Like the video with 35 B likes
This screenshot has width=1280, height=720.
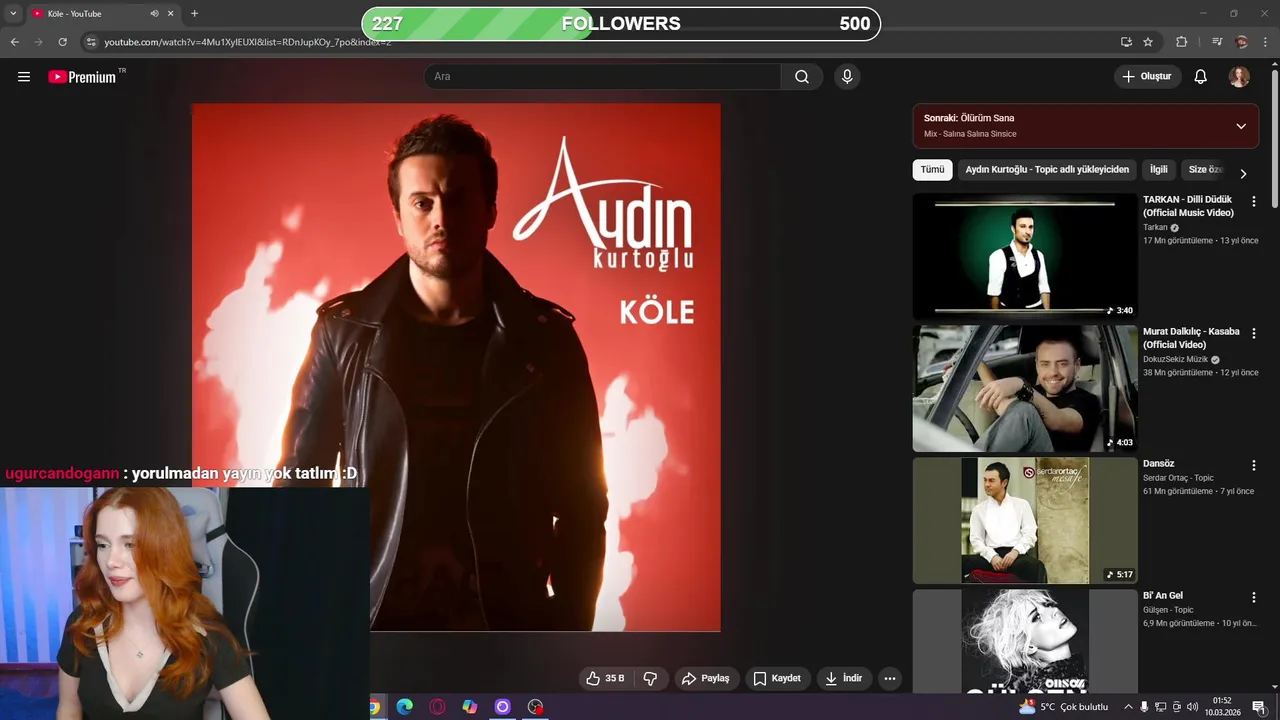pyautogui.click(x=606, y=679)
